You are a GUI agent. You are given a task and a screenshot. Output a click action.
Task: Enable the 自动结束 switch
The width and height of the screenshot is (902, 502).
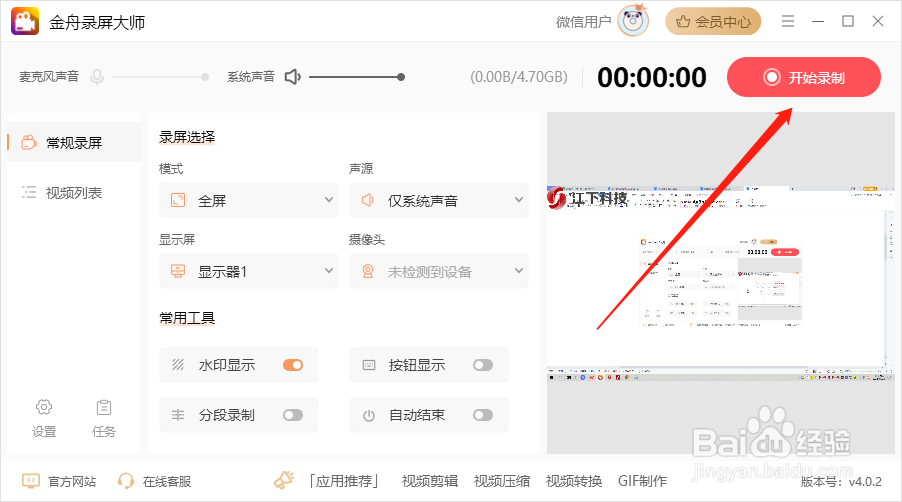coord(483,415)
